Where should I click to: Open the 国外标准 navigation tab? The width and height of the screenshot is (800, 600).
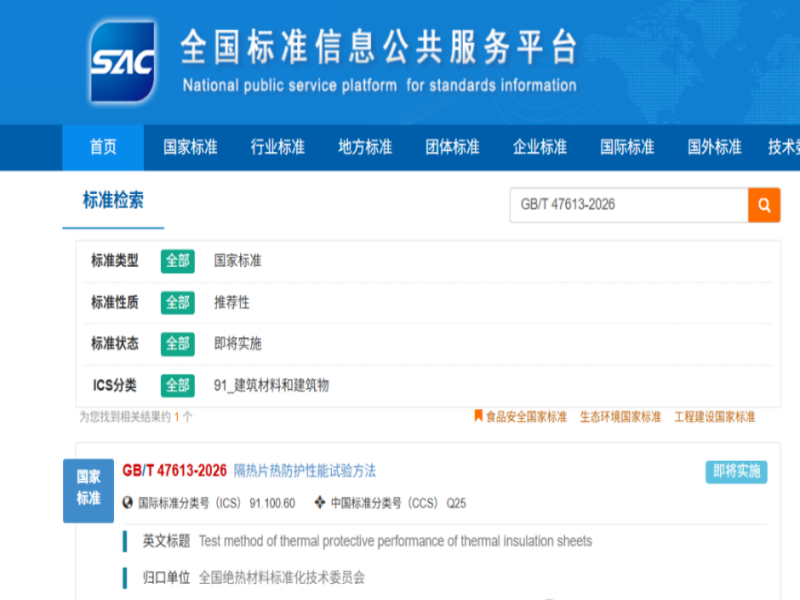pos(714,147)
